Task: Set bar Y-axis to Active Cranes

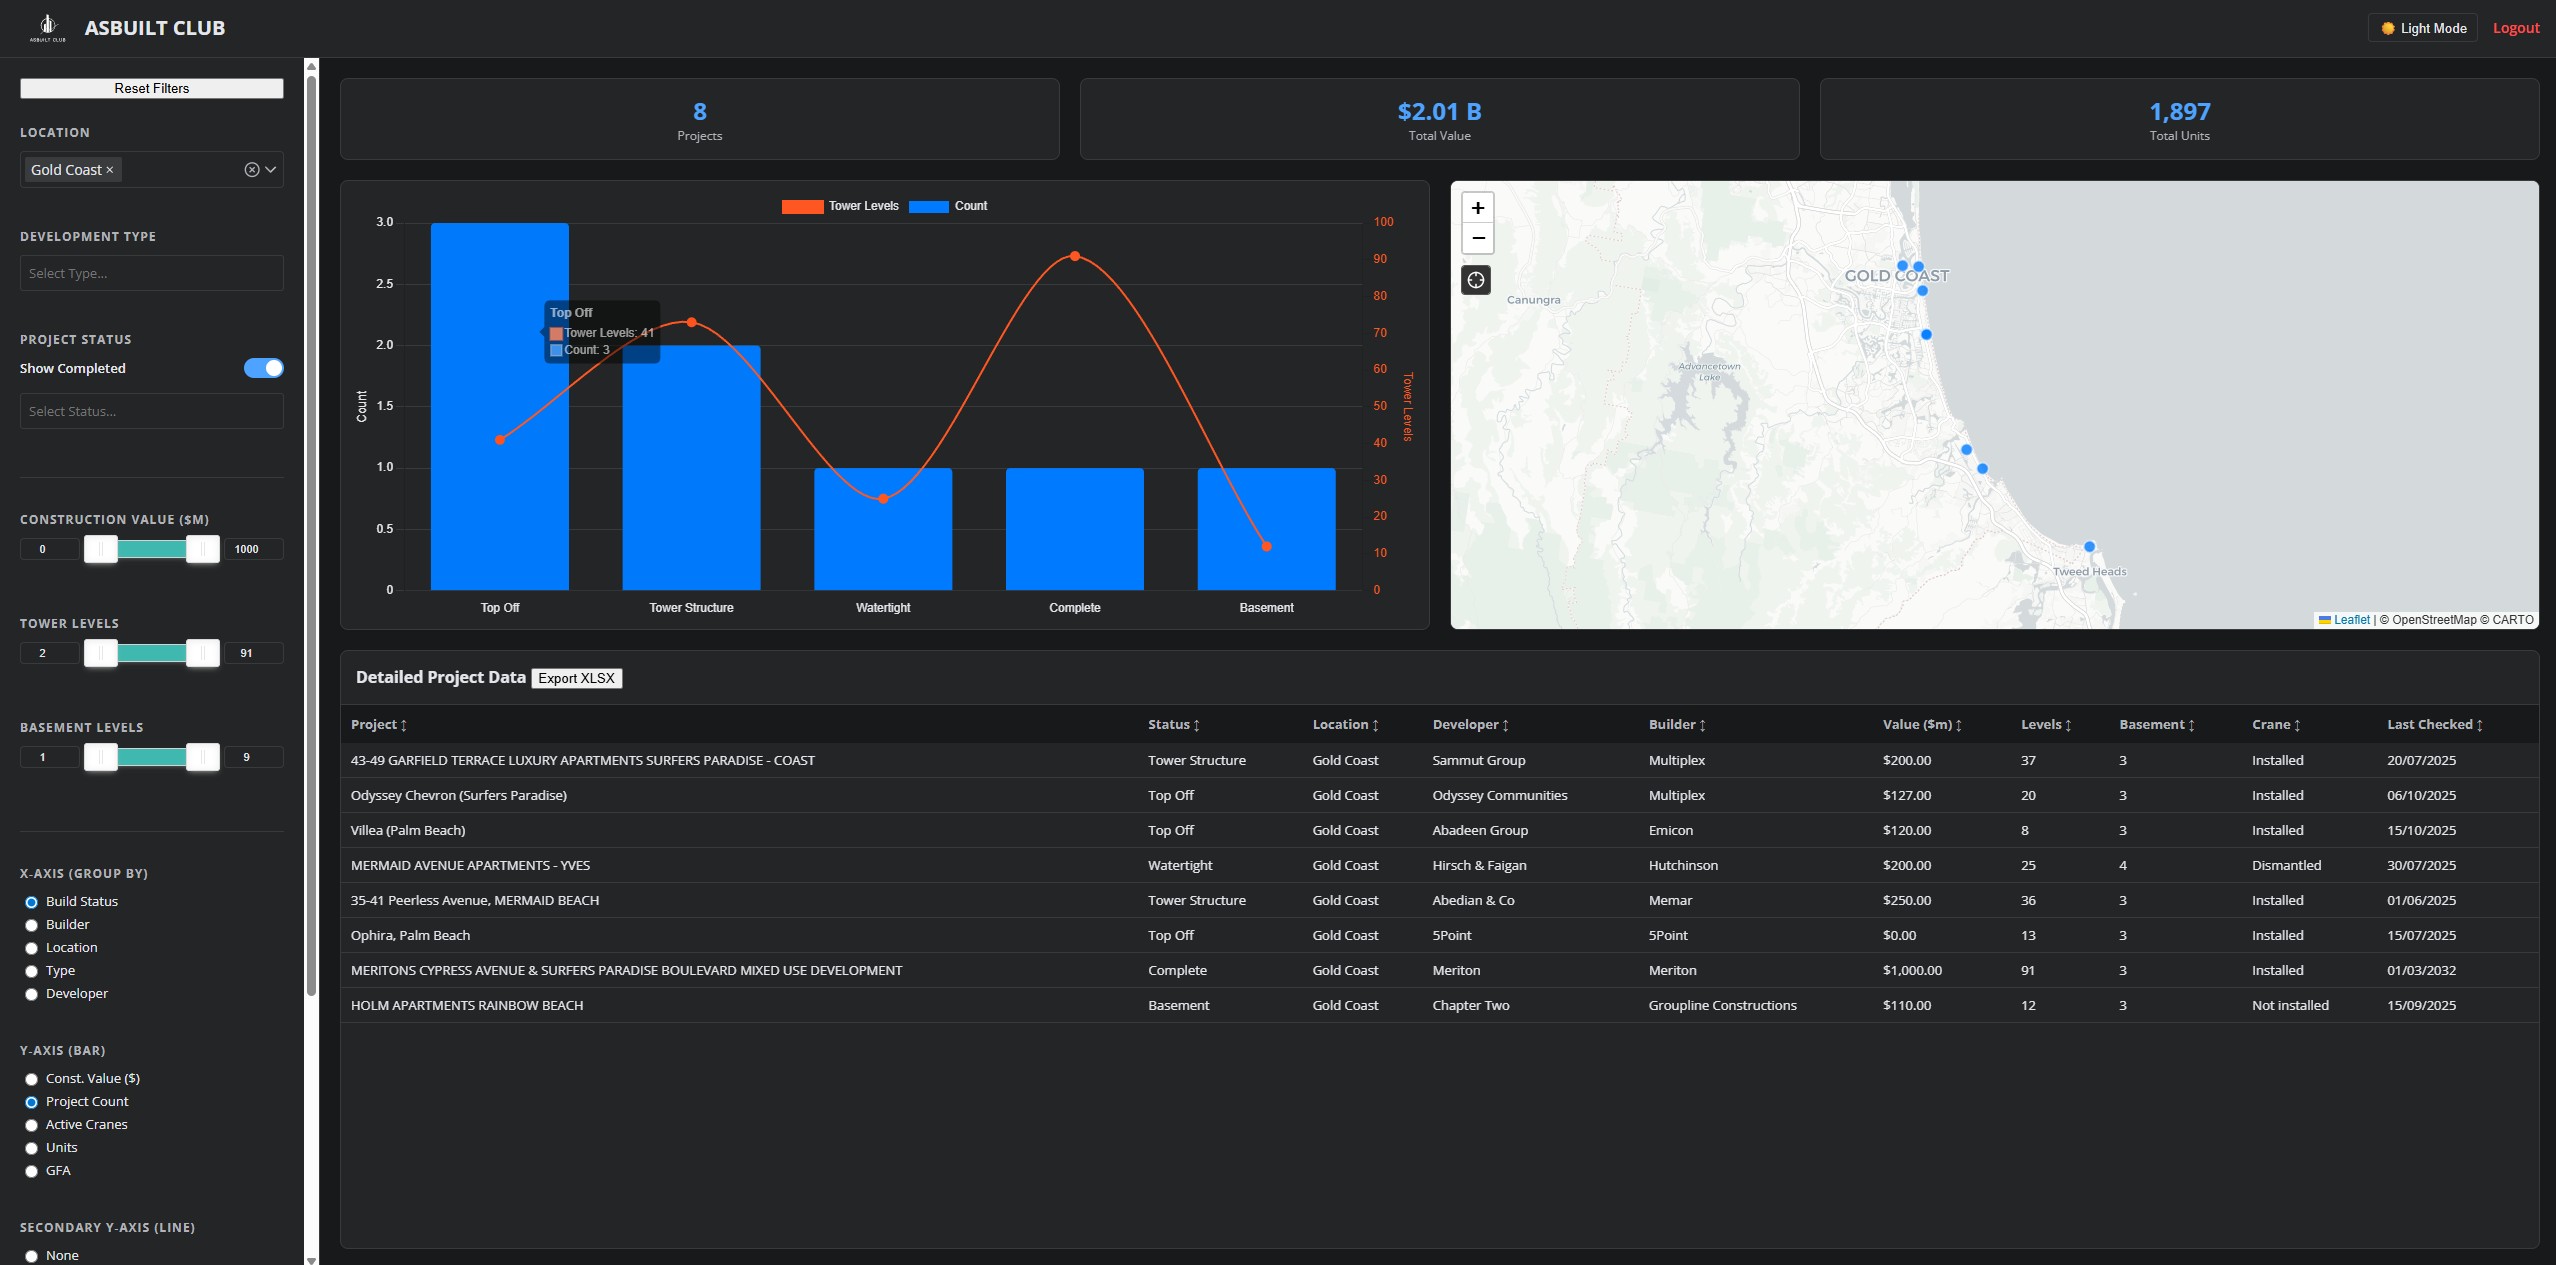Action: point(31,1125)
